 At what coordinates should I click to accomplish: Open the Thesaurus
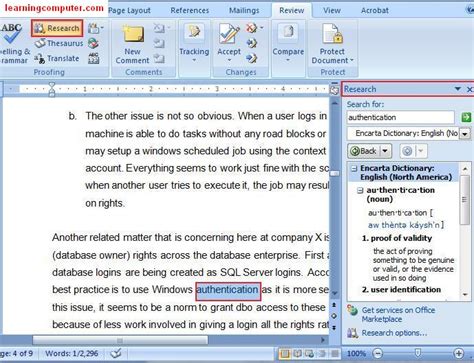[x=59, y=43]
